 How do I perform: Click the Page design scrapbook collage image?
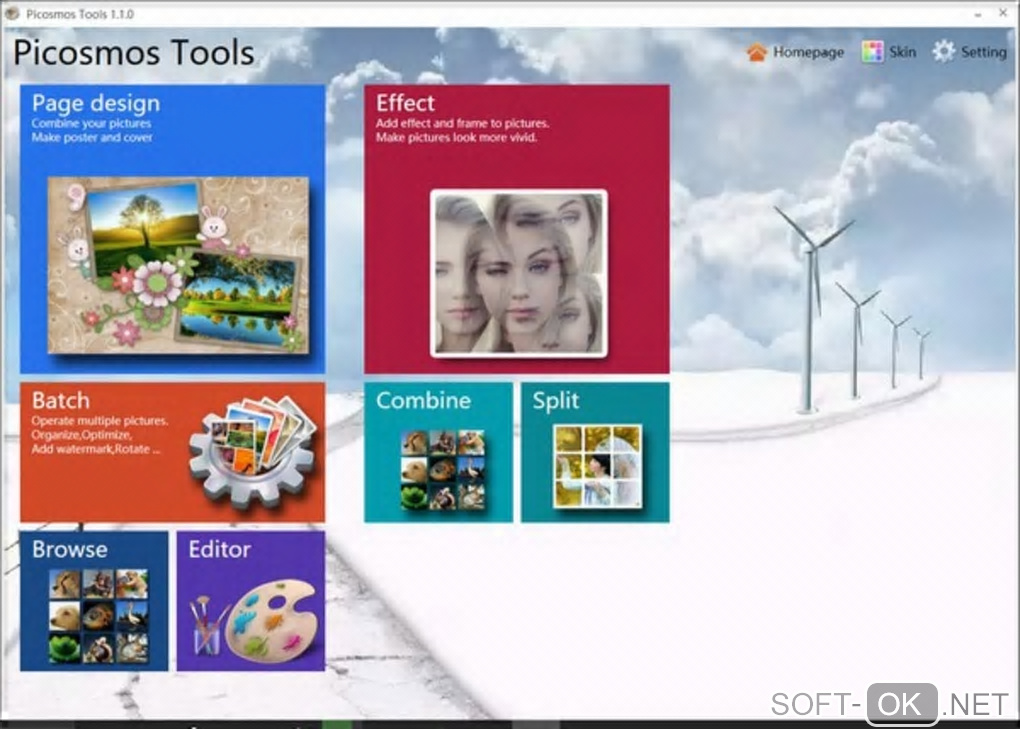tap(178, 265)
